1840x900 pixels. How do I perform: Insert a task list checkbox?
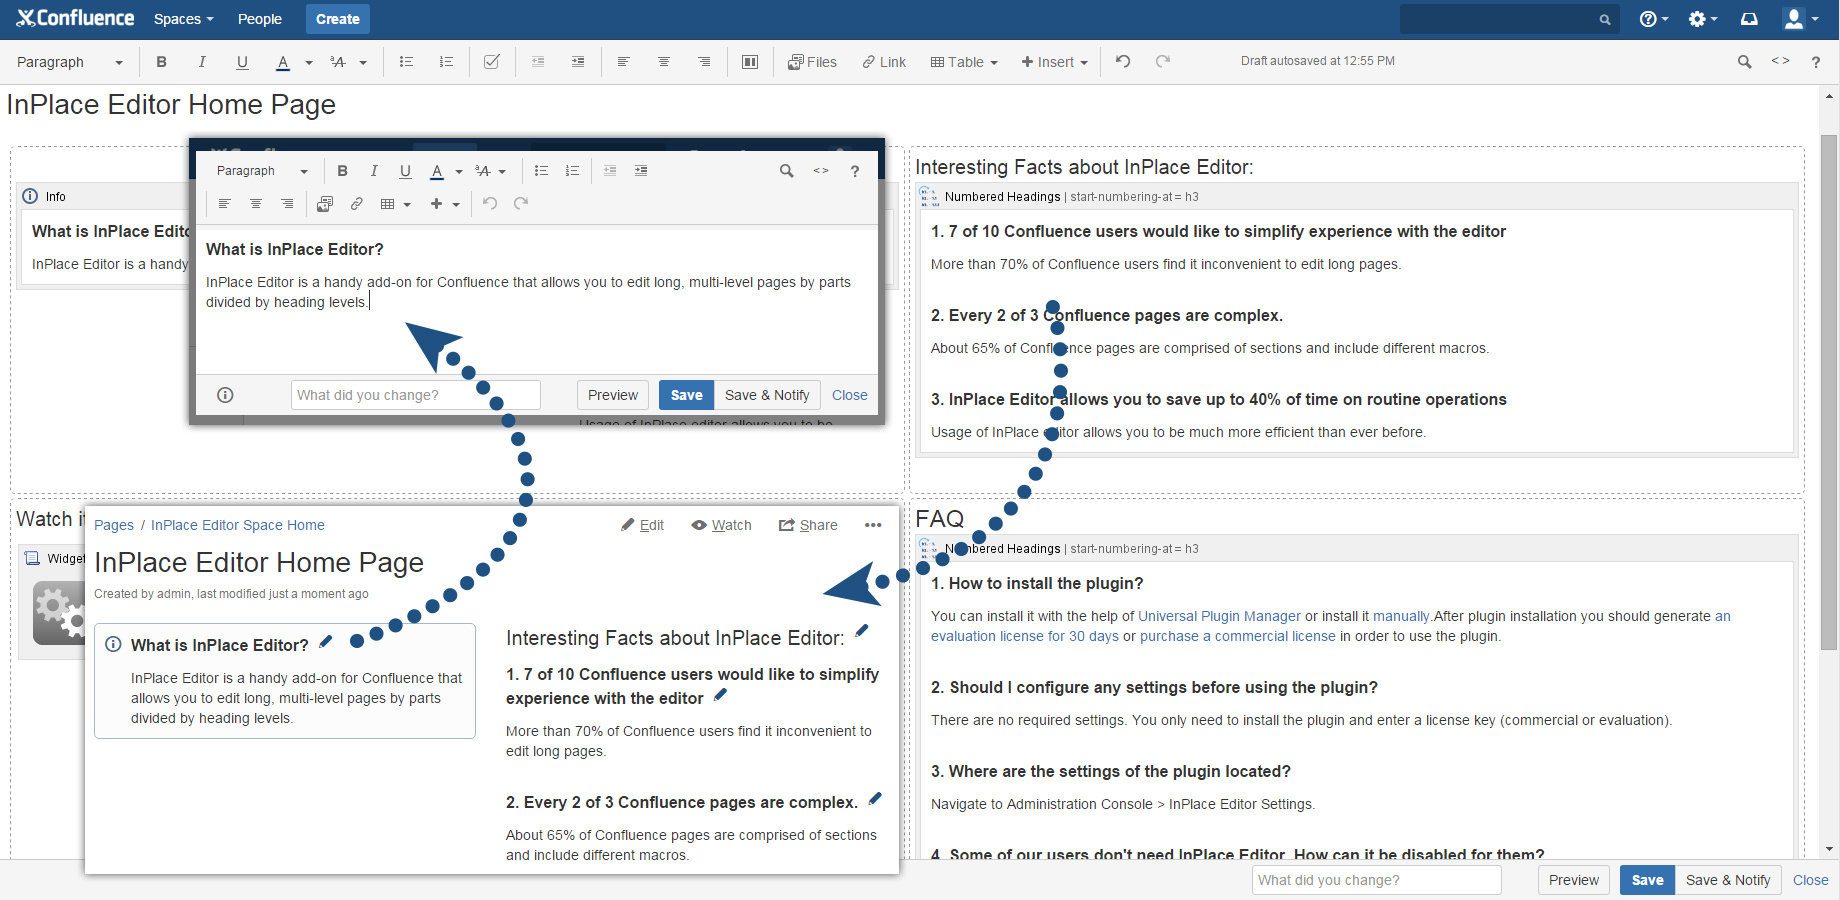click(x=492, y=62)
